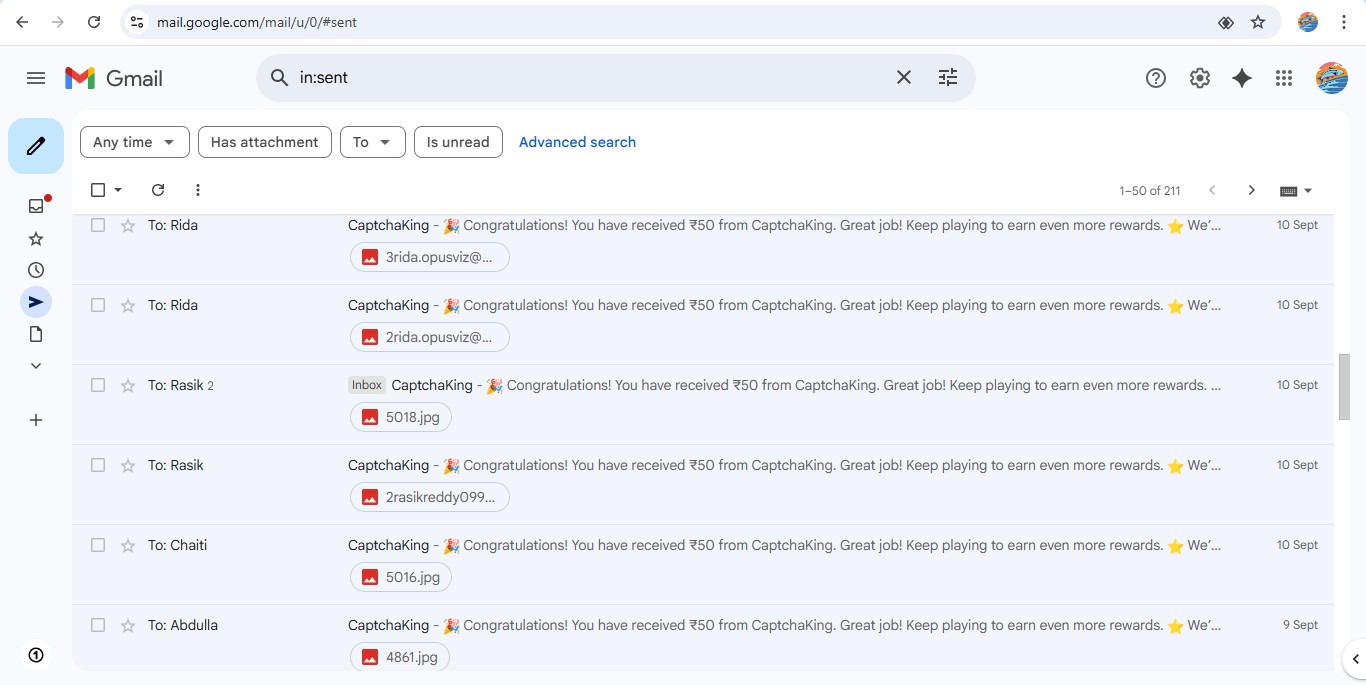Viewport: 1366px width, 685px height.
Task: Open the To recipient filter dropdown
Action: pyautogui.click(x=372, y=142)
